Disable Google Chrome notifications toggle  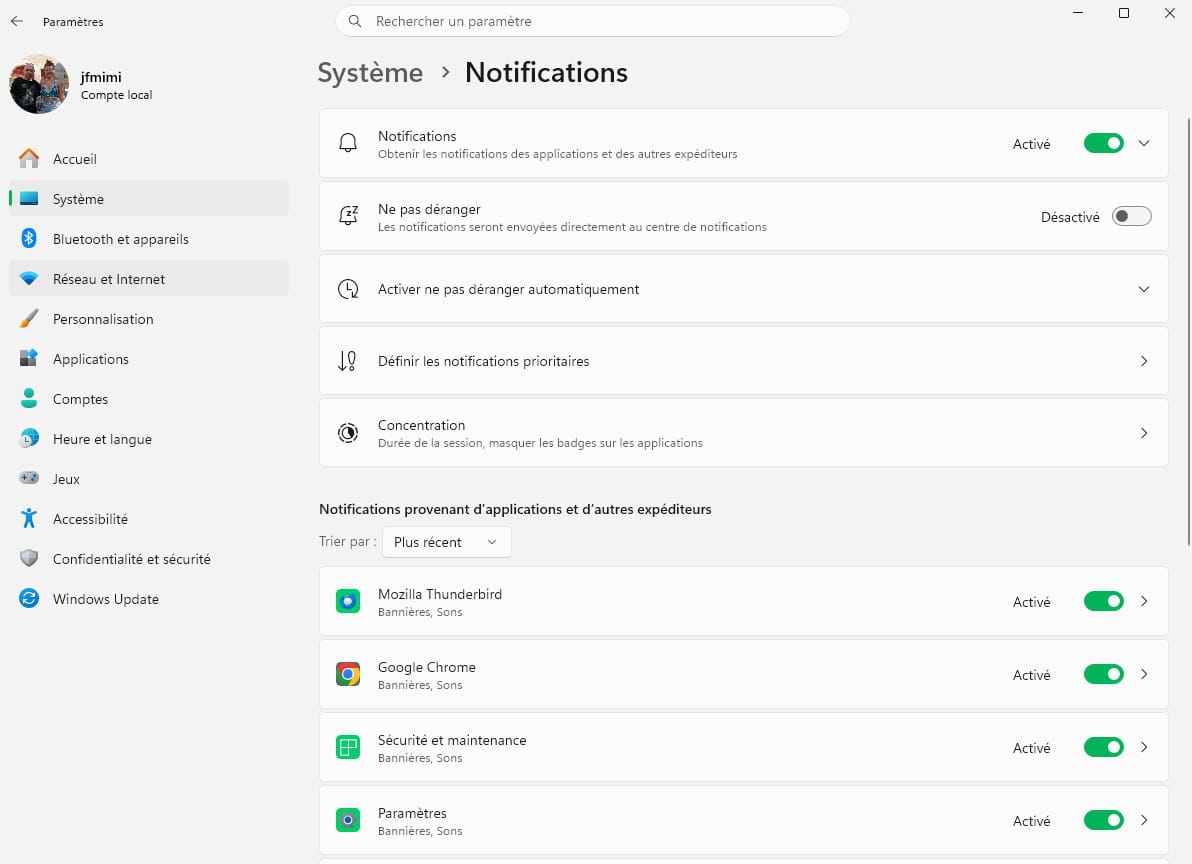point(1103,674)
